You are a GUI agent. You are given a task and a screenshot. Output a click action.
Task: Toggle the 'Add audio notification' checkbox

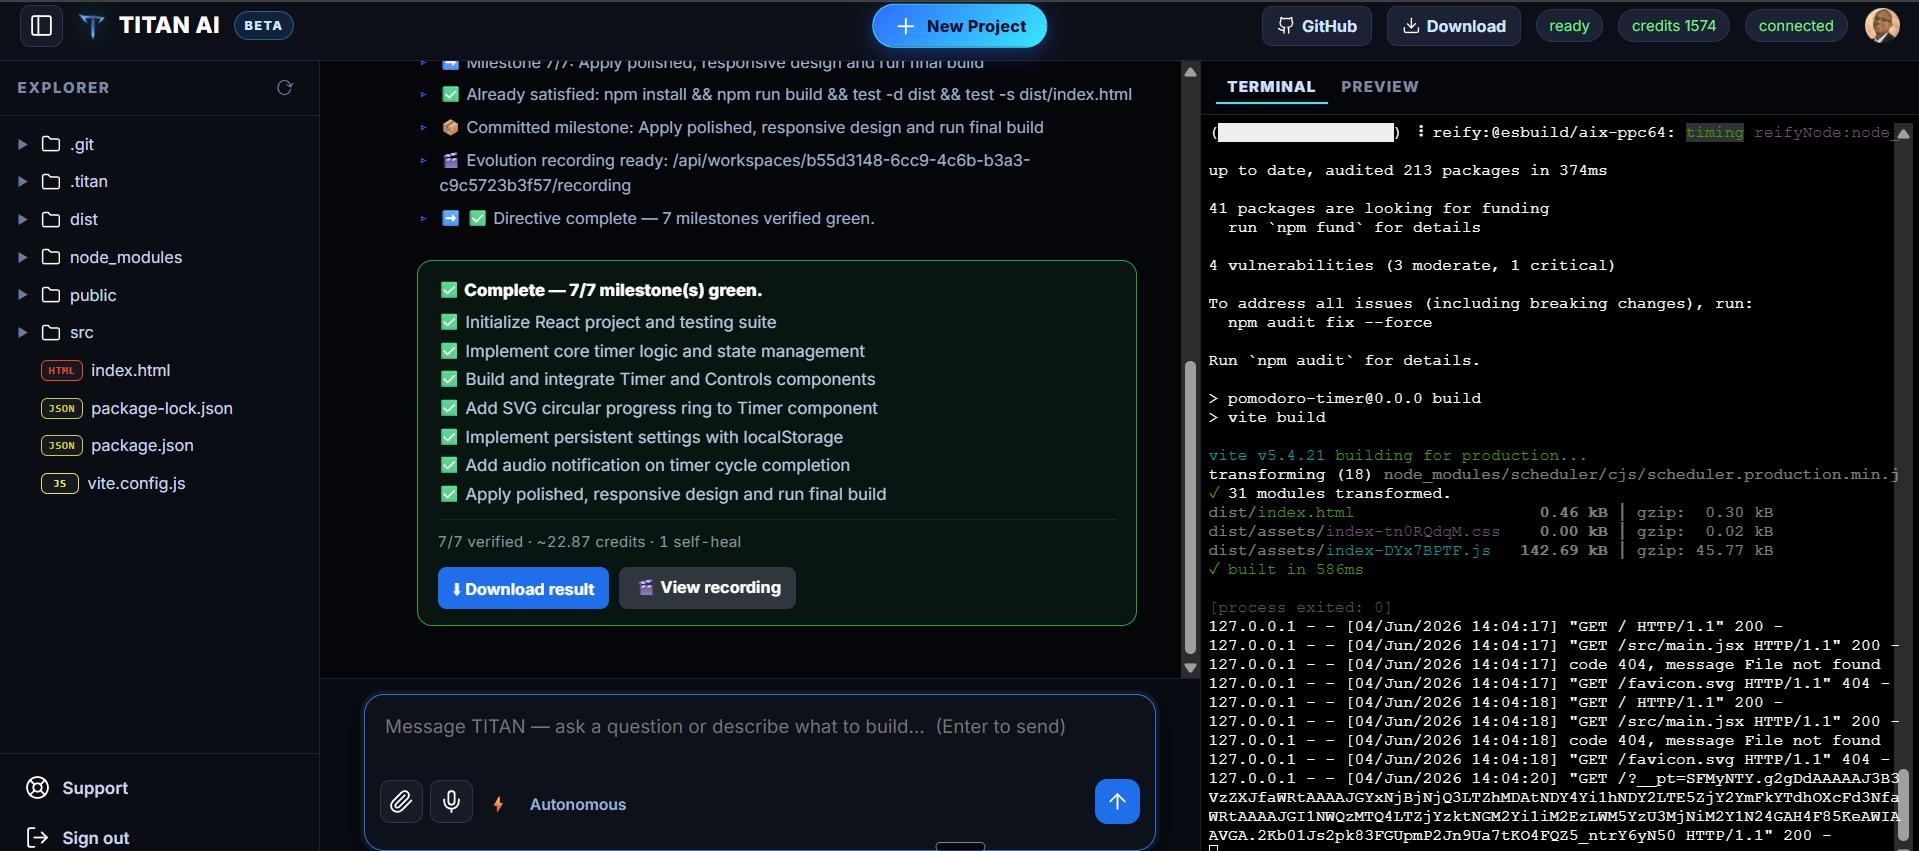point(449,465)
